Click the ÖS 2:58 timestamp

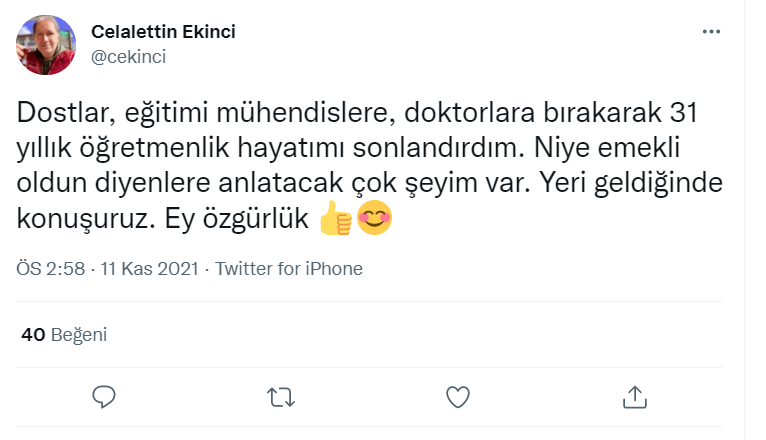(50, 269)
